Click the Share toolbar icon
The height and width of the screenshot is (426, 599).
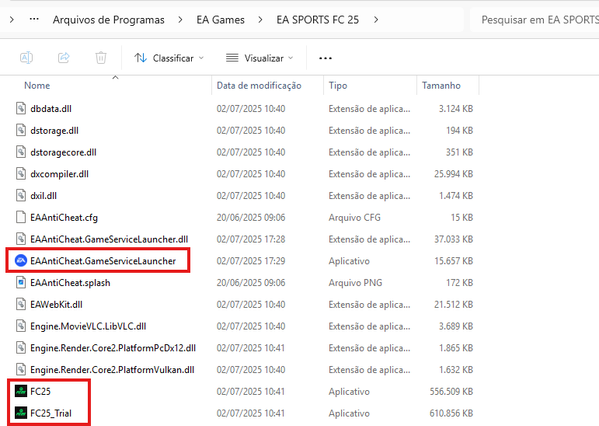point(63,58)
